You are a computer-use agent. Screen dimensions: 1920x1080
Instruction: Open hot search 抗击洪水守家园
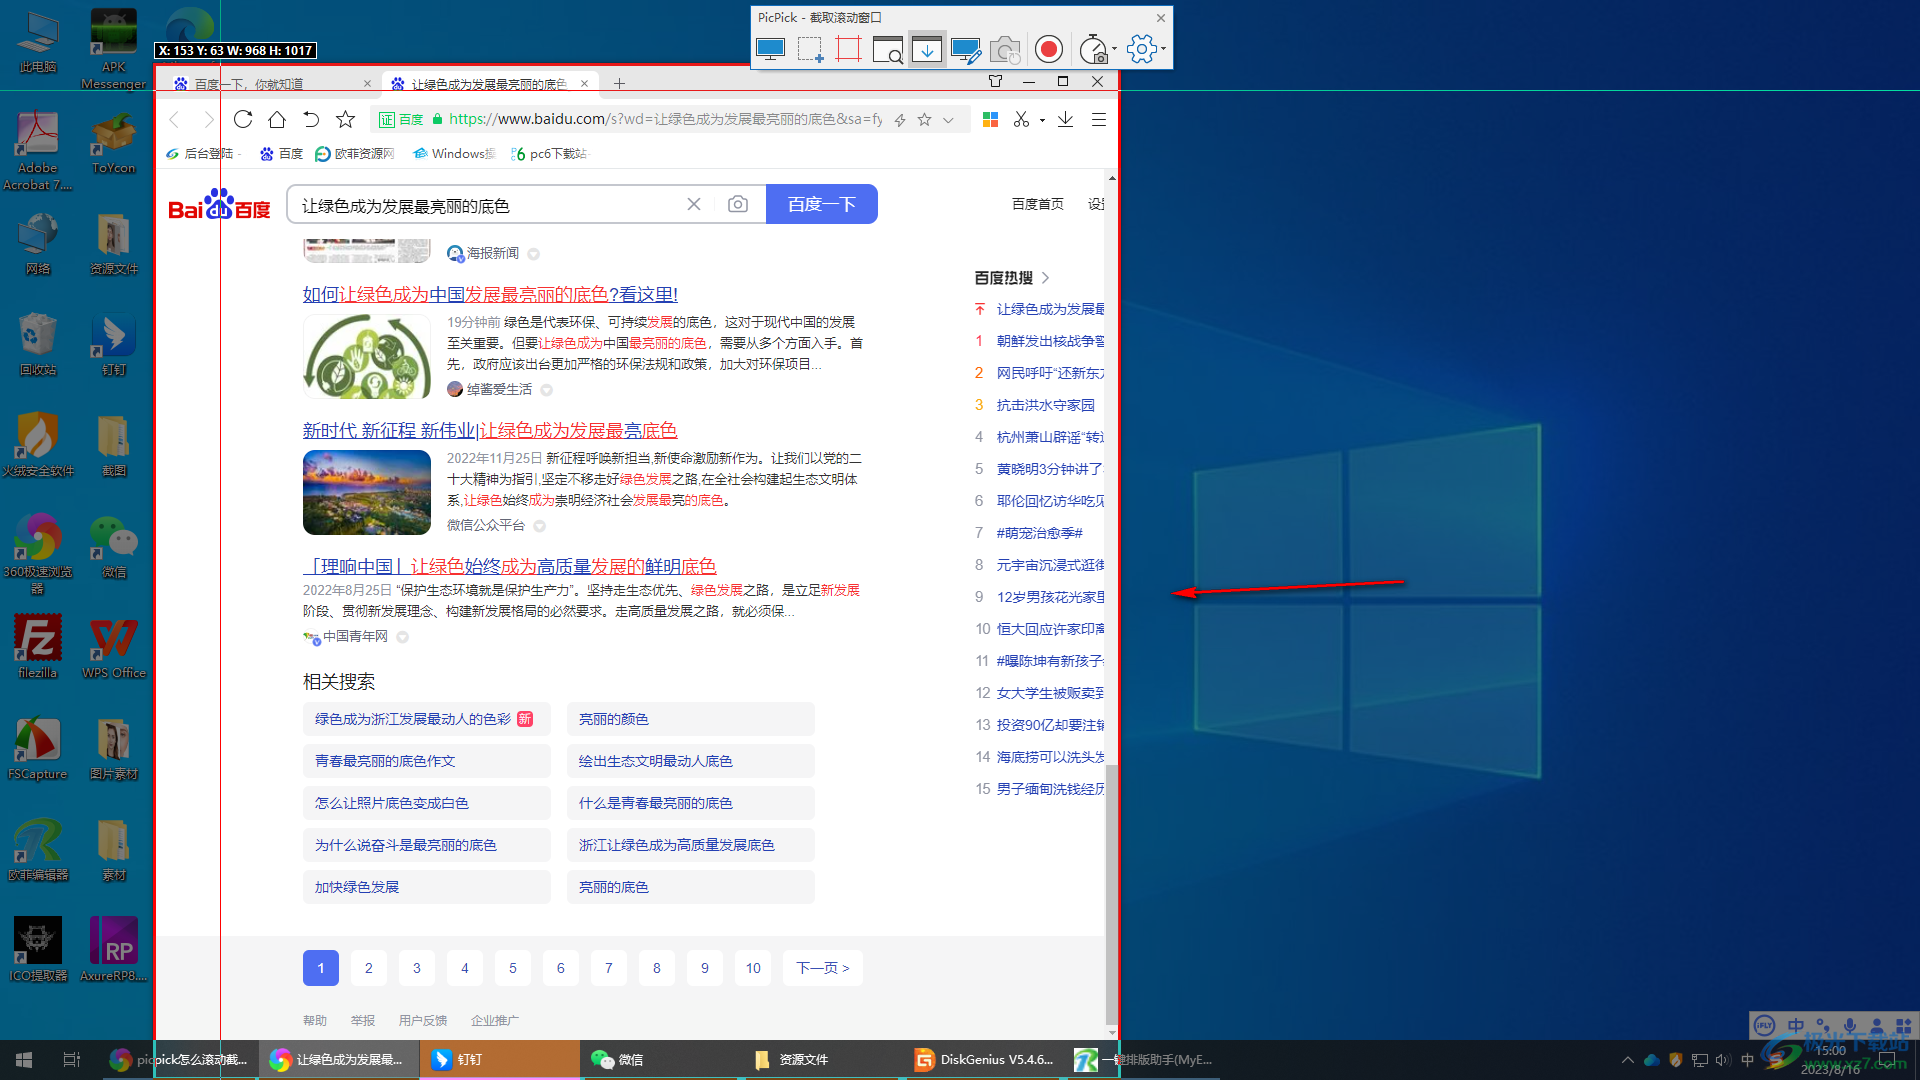1045,405
